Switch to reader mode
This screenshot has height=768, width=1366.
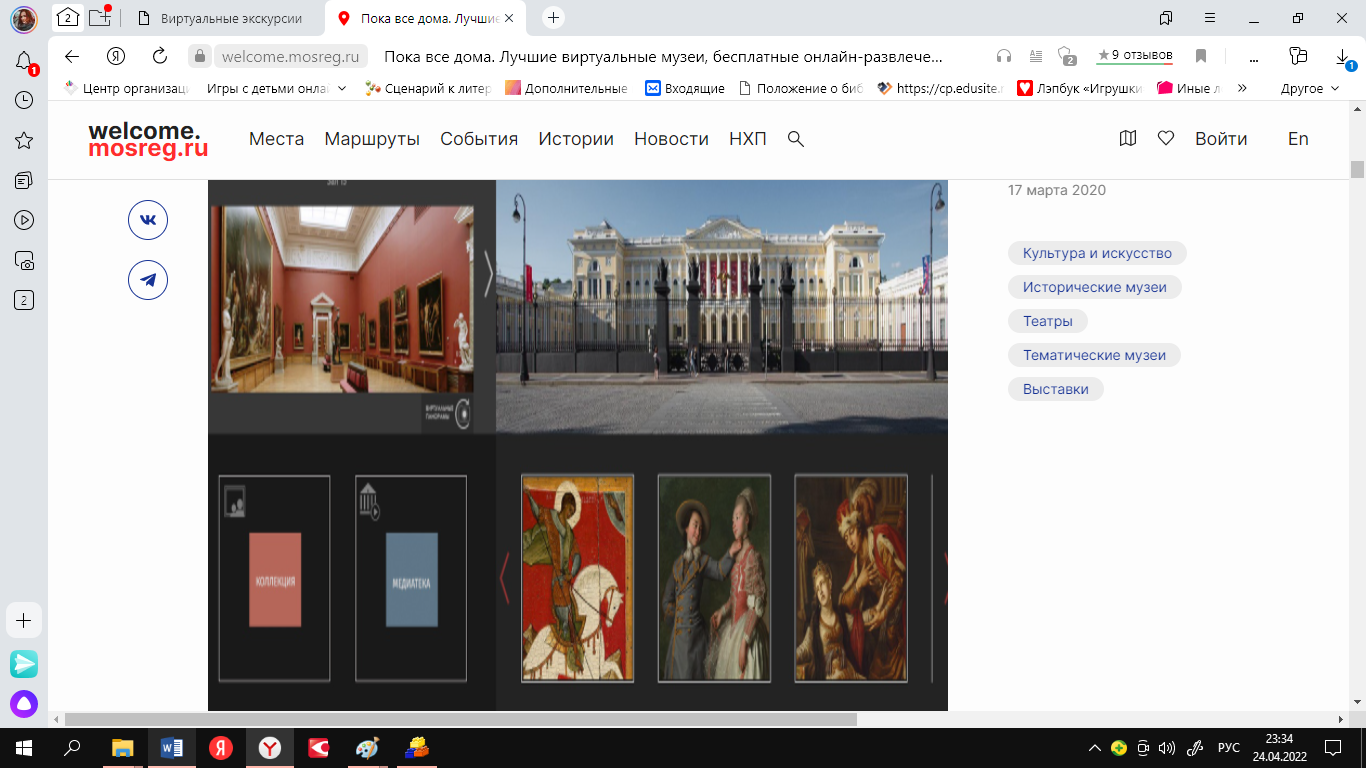point(1036,56)
